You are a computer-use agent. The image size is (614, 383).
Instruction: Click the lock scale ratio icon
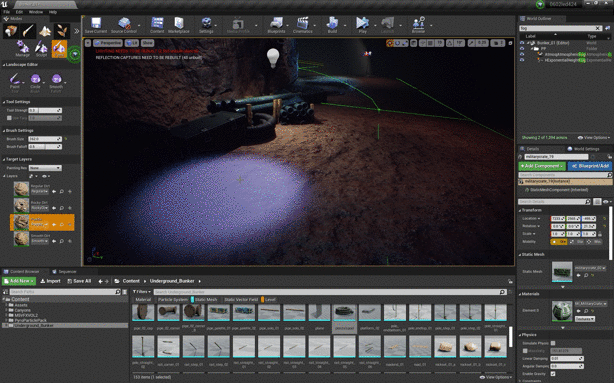click(x=600, y=234)
